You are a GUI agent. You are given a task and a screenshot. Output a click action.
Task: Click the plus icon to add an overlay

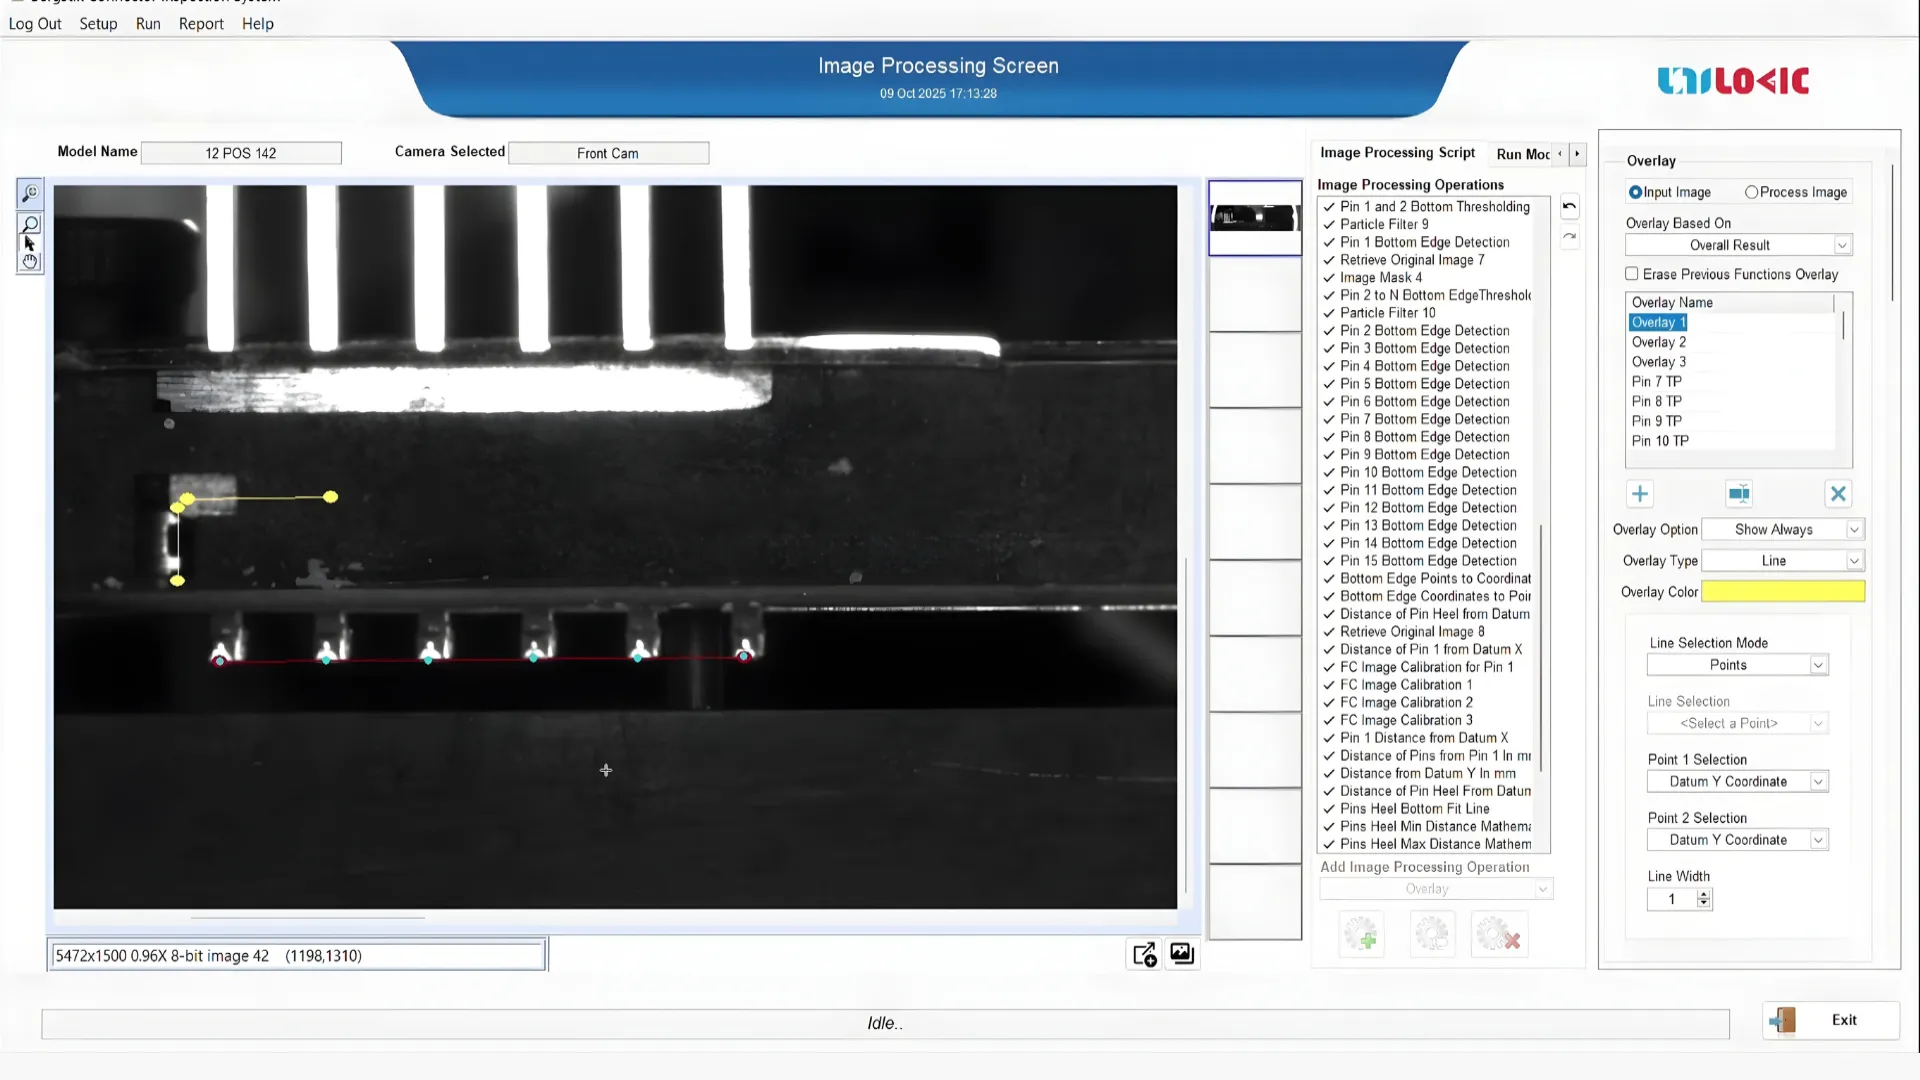(1640, 494)
